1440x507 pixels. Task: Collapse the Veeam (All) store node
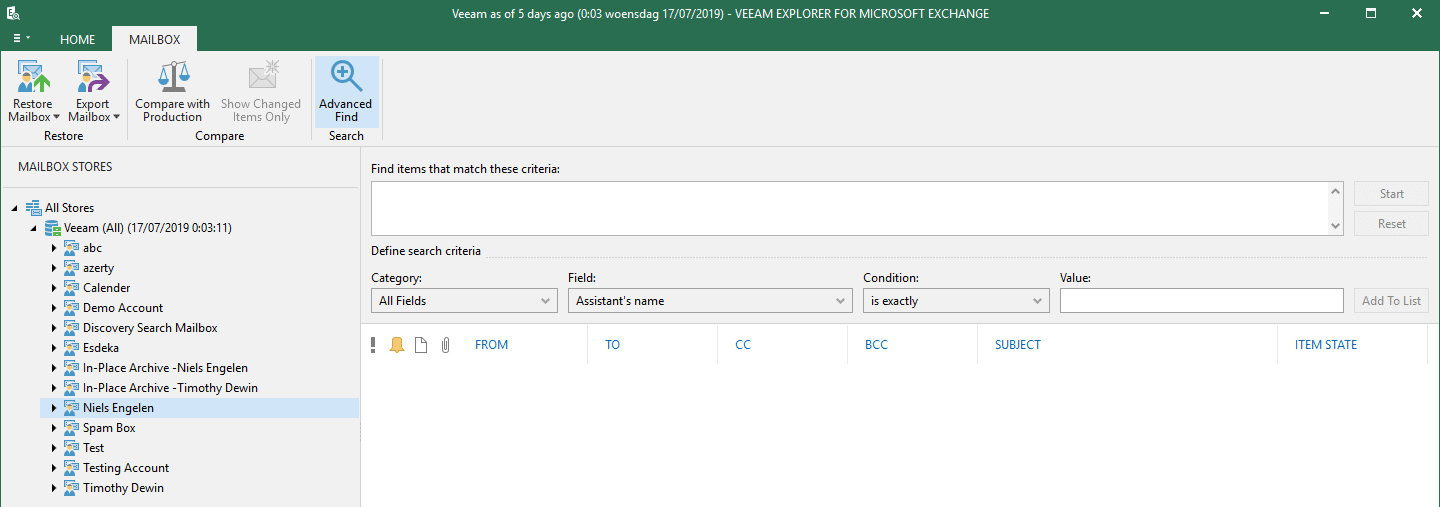[x=34, y=228]
